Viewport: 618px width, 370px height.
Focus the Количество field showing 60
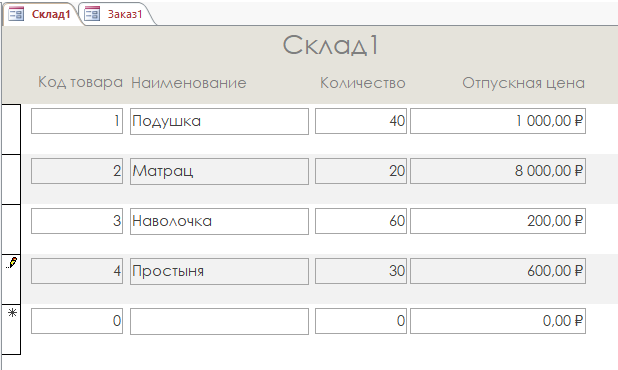coord(361,221)
